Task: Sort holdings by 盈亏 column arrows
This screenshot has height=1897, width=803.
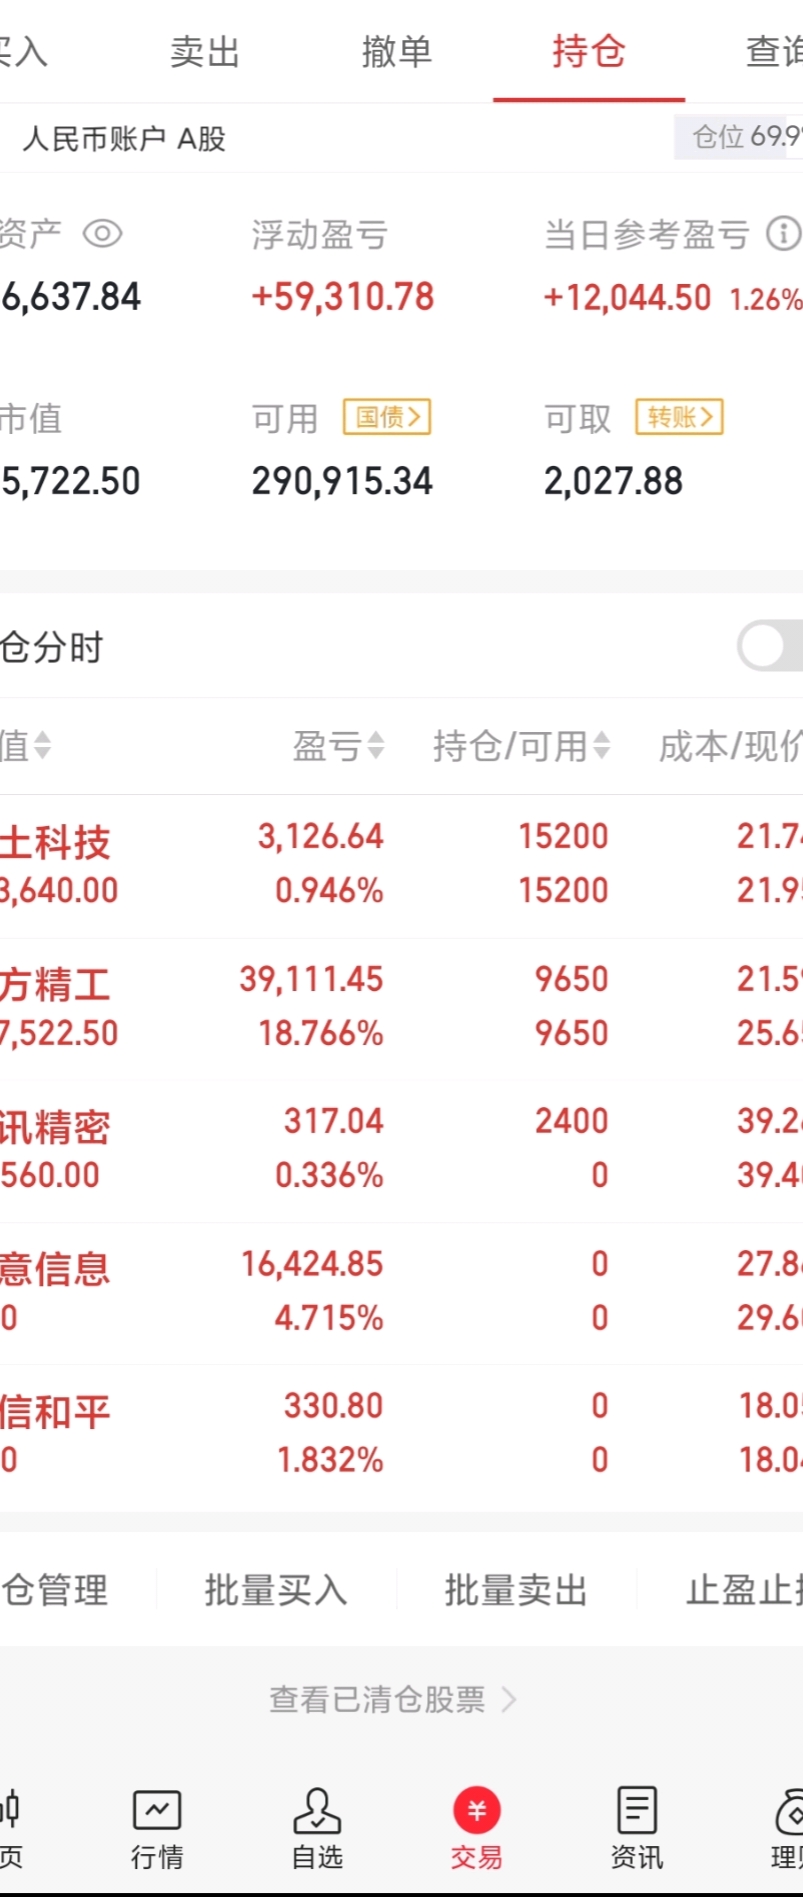Action: [x=376, y=745]
